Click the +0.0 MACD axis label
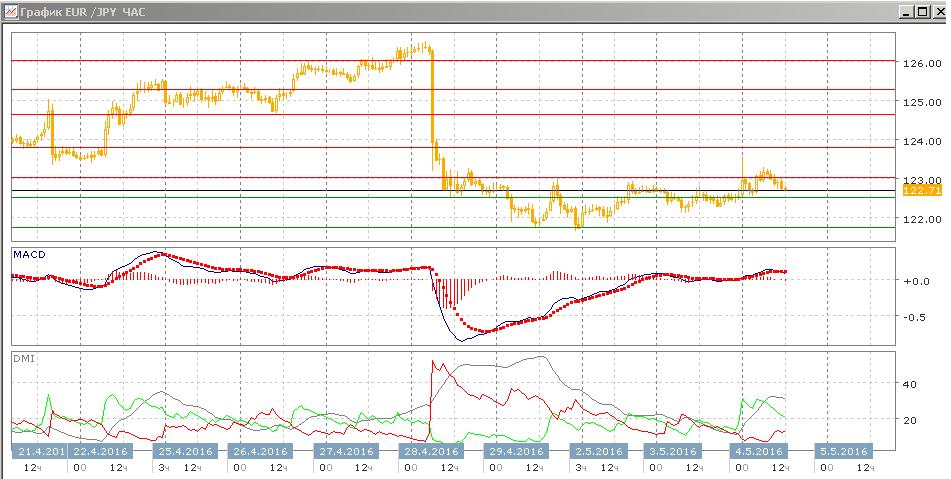 (916, 281)
